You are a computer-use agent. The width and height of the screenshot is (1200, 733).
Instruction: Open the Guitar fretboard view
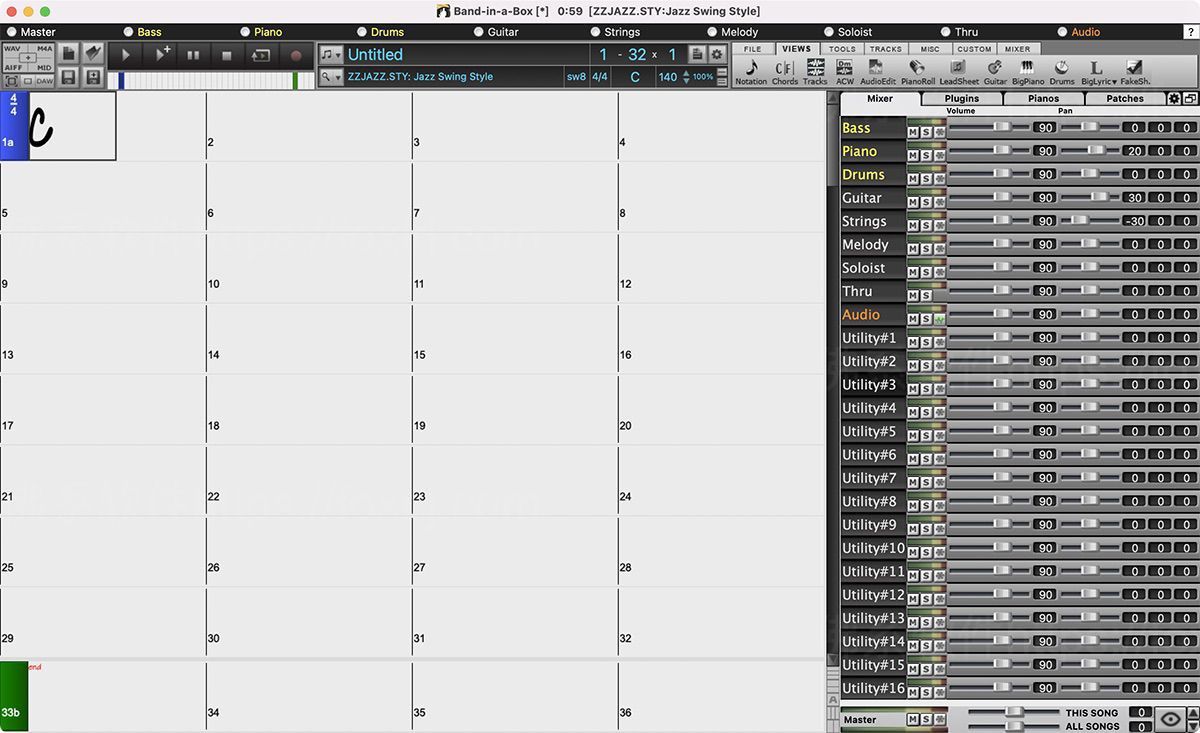[995, 70]
